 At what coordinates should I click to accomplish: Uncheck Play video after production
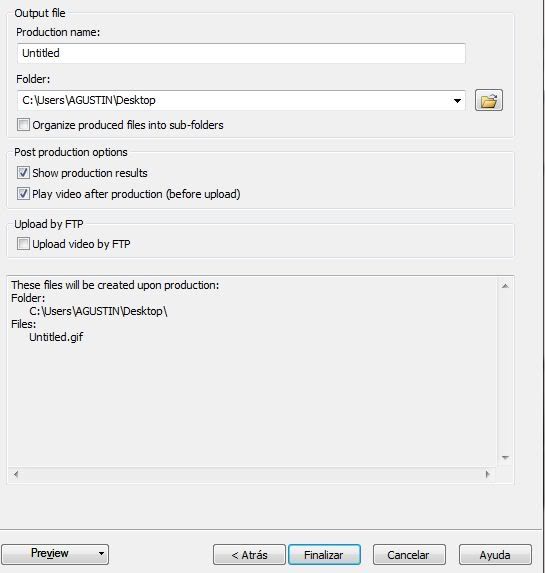click(23, 193)
